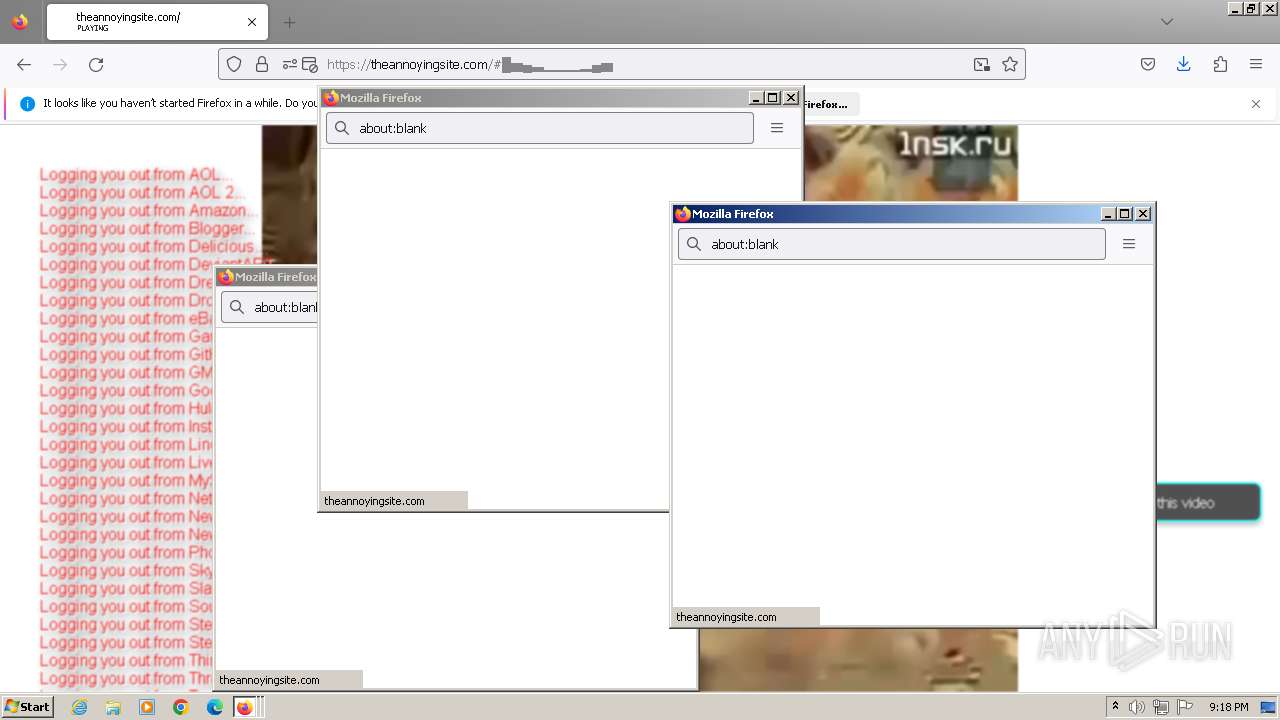
Task: Dismiss the Firefox refresh notification bar
Action: coord(1256,103)
